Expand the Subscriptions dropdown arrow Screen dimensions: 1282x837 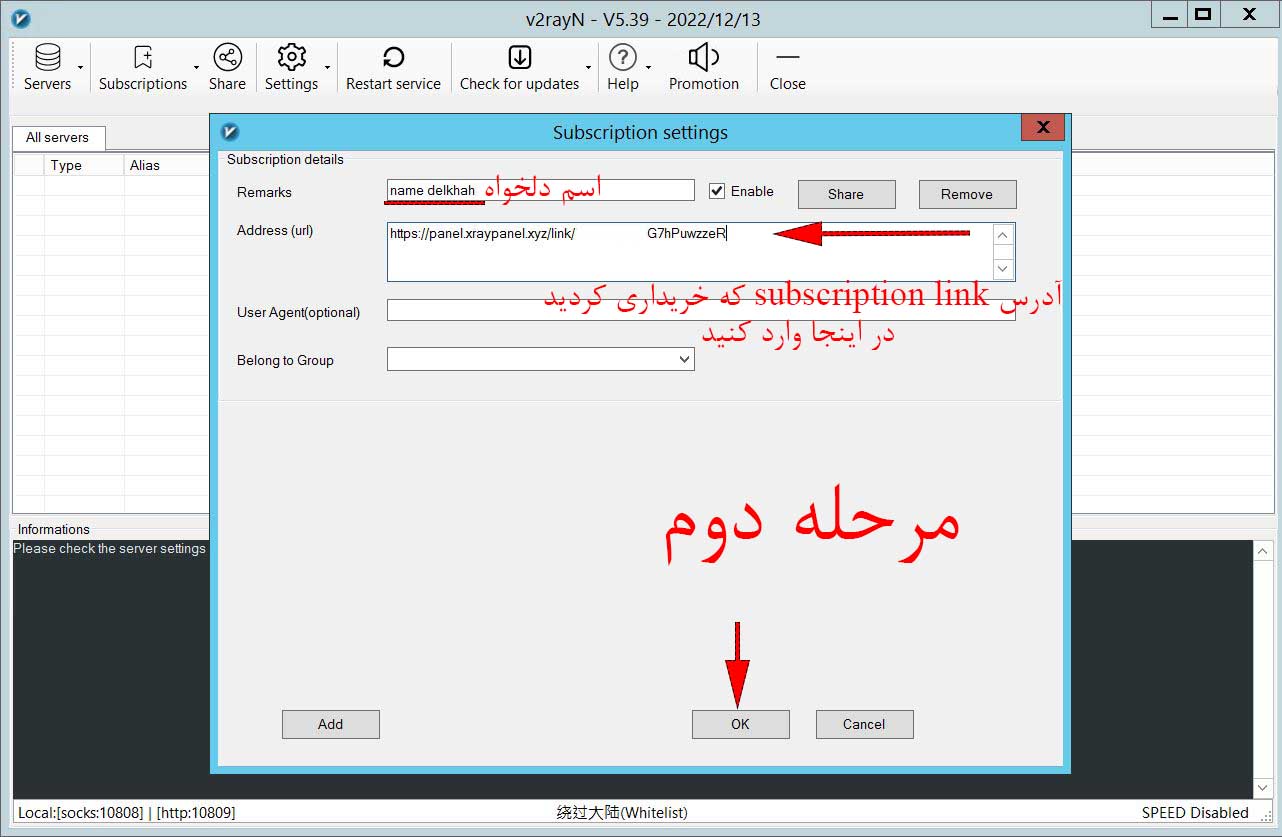pyautogui.click(x=196, y=68)
